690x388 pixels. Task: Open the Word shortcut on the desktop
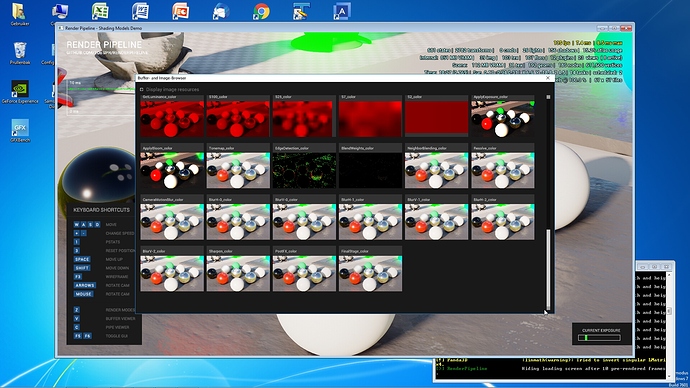click(x=140, y=11)
